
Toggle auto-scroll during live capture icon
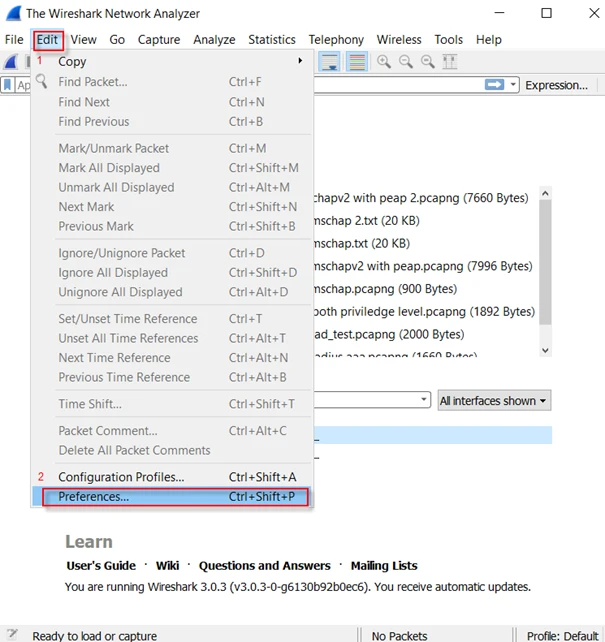click(329, 62)
